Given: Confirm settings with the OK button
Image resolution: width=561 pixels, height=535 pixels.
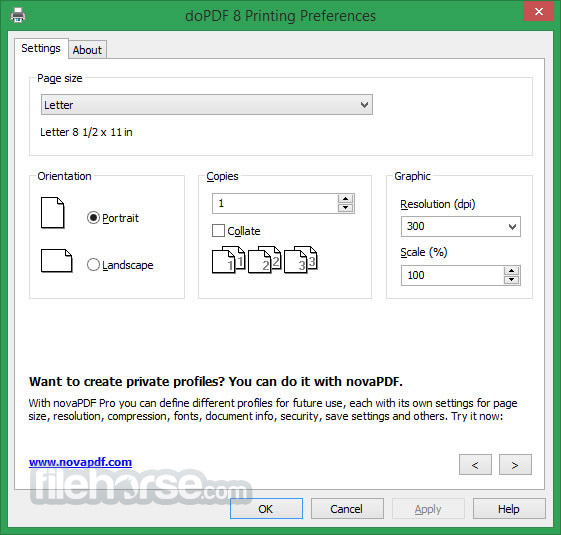Looking at the screenshot, I should coord(266,509).
